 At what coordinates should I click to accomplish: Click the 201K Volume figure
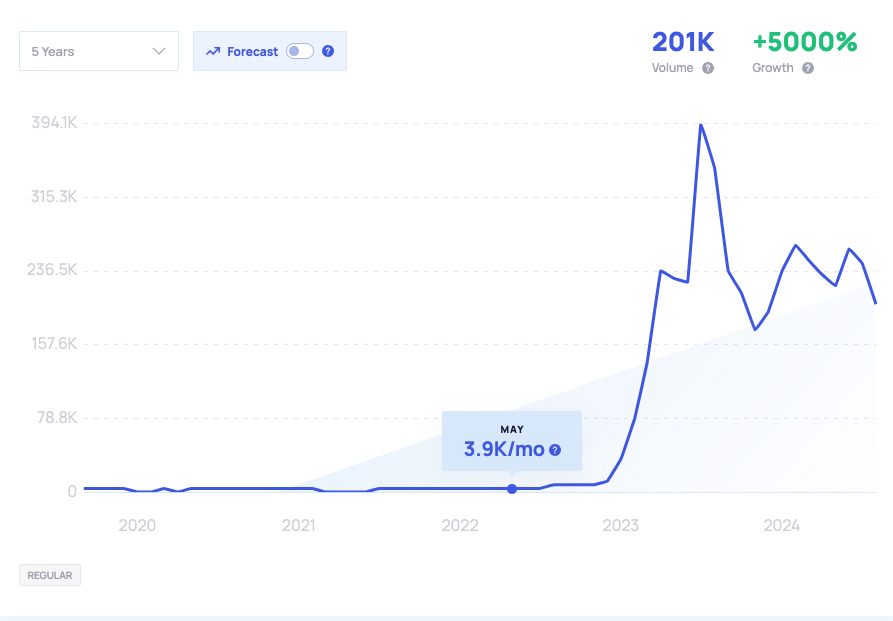[x=683, y=42]
